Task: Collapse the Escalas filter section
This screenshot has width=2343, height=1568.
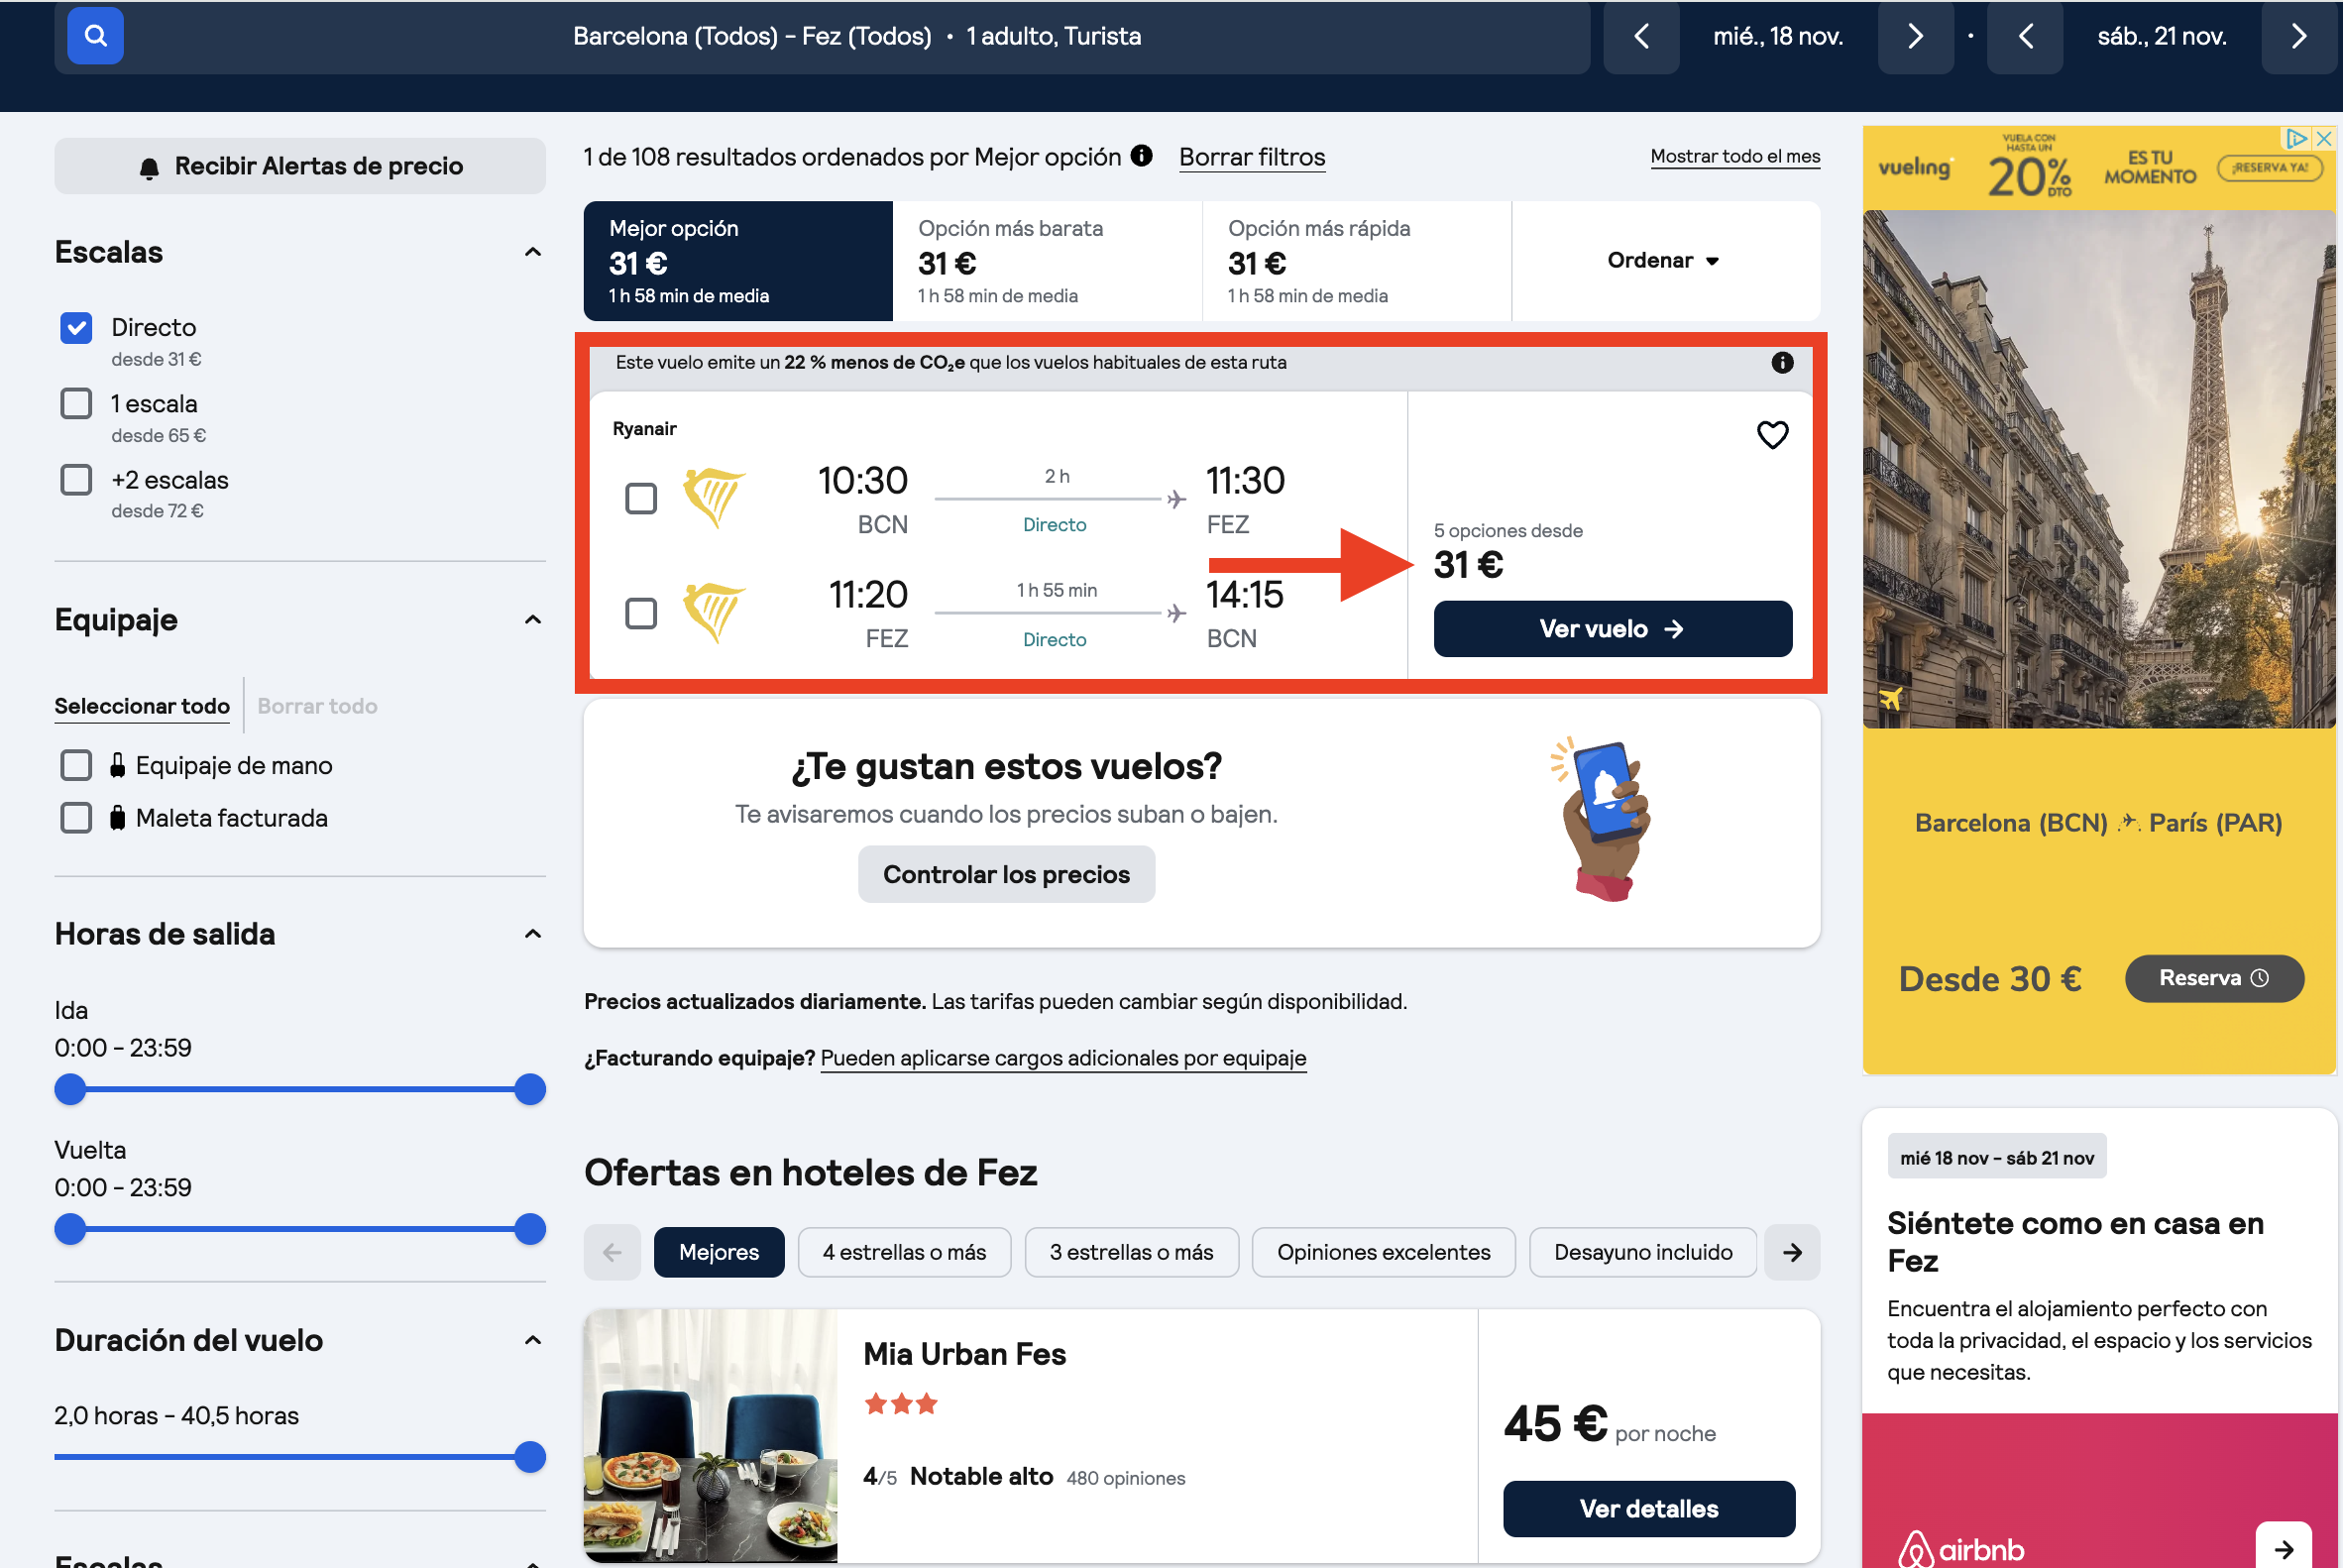Action: tap(533, 252)
